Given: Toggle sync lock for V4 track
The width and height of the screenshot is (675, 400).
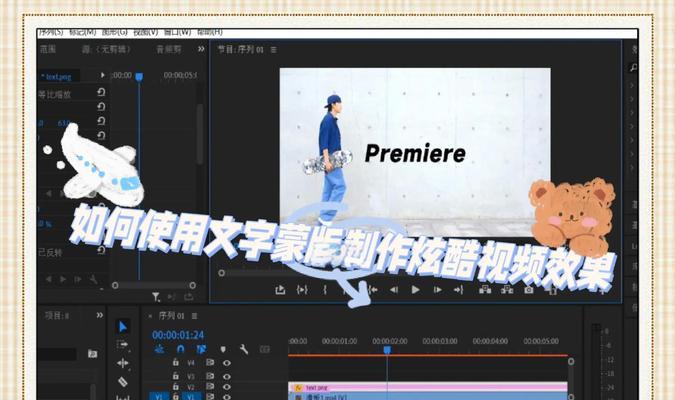Looking at the screenshot, I should point(210,363).
